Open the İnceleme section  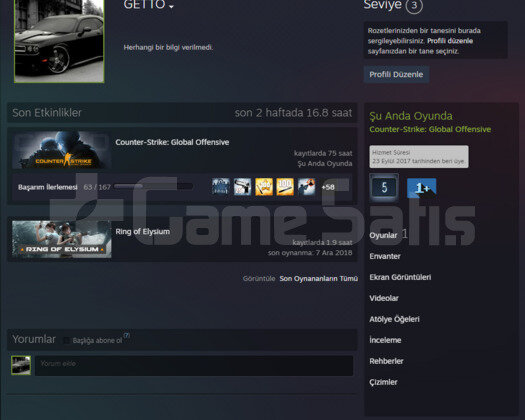click(x=385, y=340)
